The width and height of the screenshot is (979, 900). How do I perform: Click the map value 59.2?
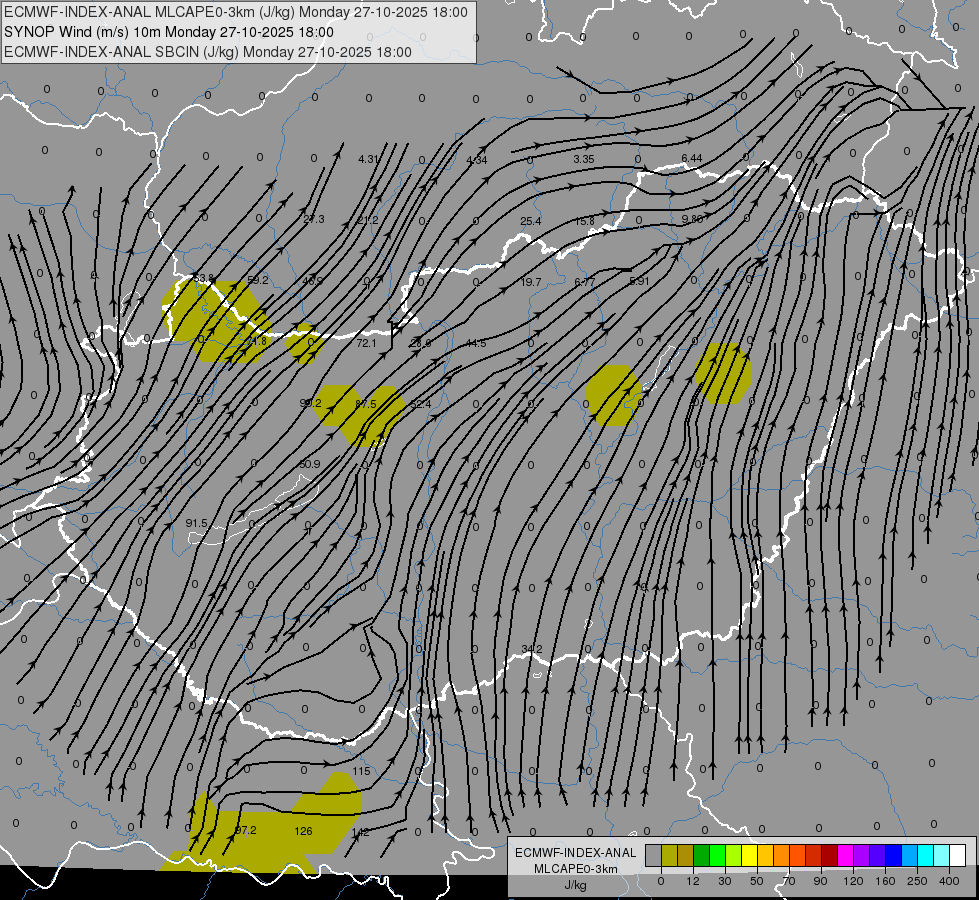coord(257,280)
